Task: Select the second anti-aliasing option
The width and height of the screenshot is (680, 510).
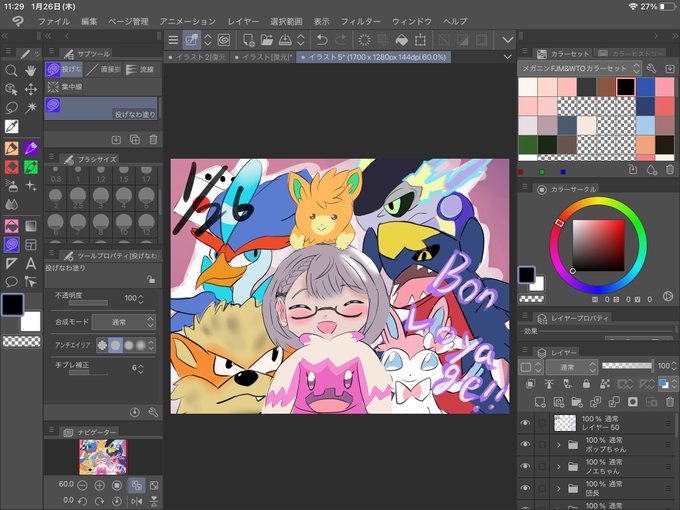Action: pos(115,345)
